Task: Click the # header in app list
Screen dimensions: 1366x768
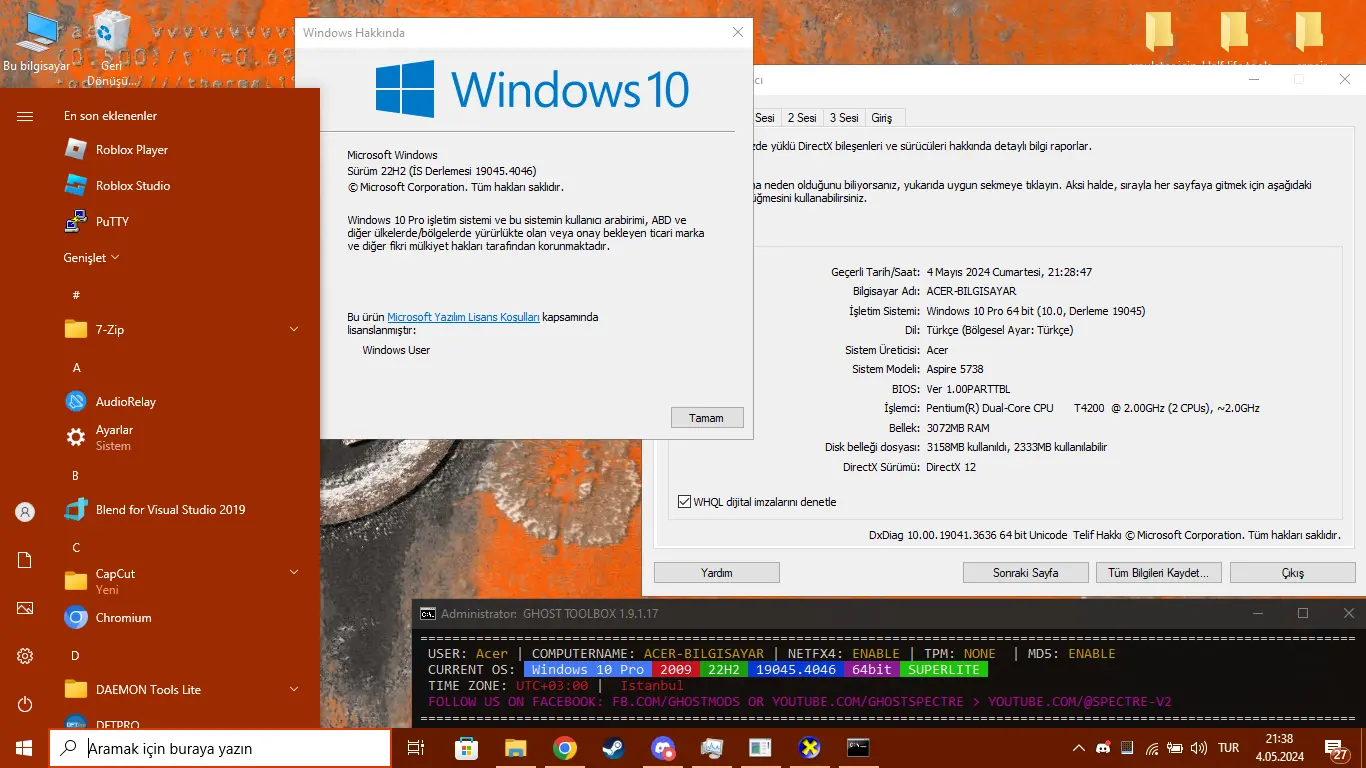Action: (76, 296)
